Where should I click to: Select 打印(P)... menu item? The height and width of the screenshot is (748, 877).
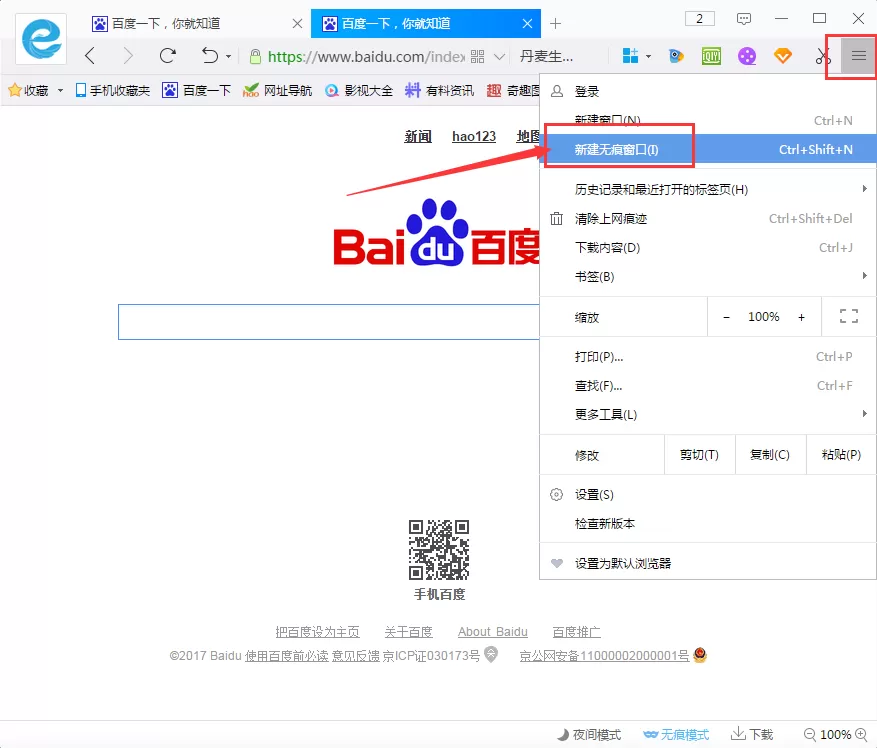tap(708, 357)
